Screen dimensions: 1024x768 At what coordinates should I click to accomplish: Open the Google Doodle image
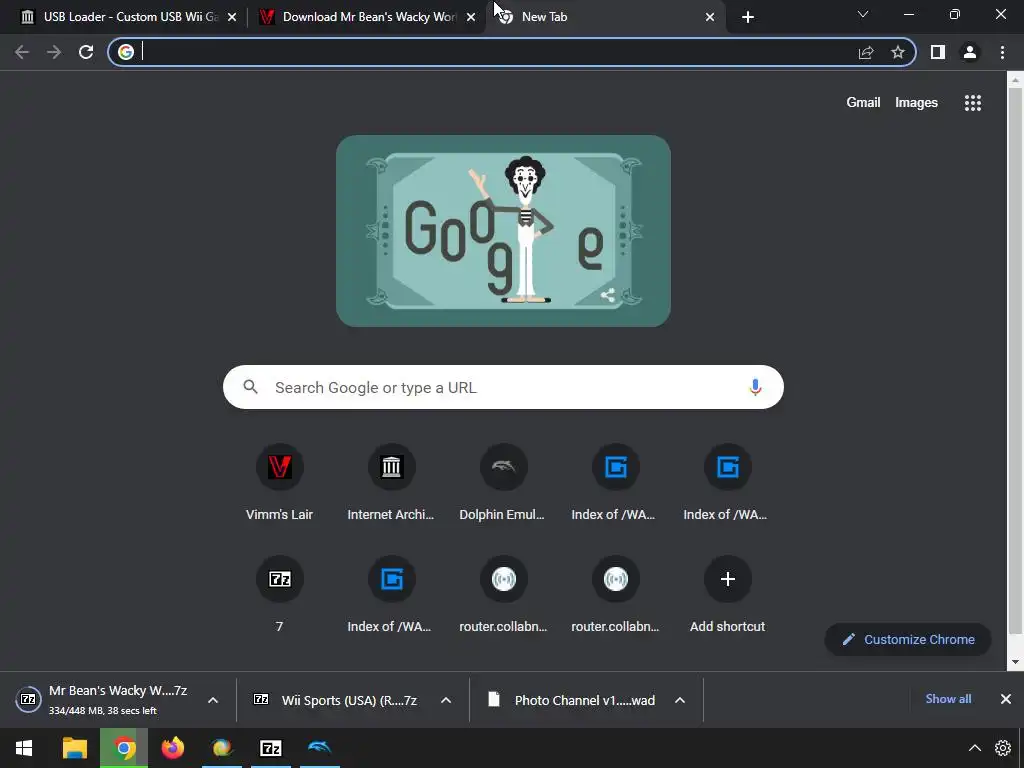503,231
